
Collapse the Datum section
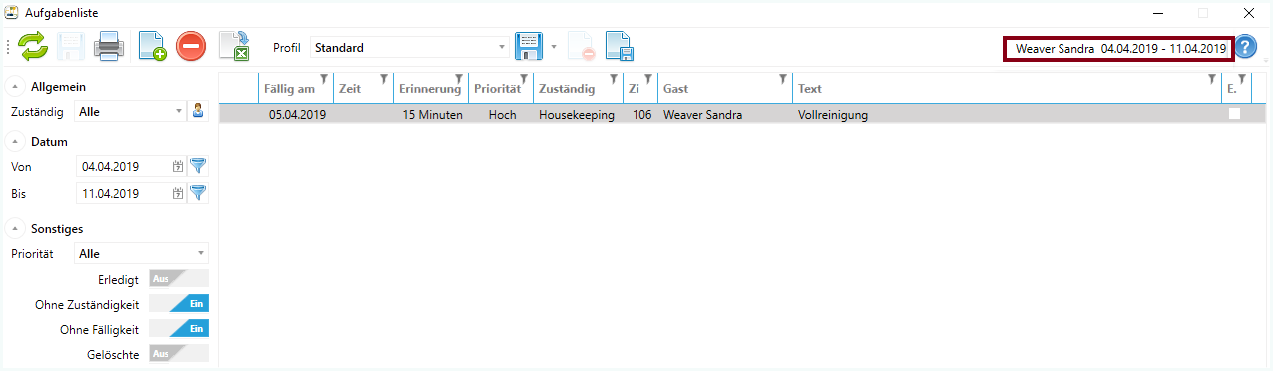[x=15, y=142]
